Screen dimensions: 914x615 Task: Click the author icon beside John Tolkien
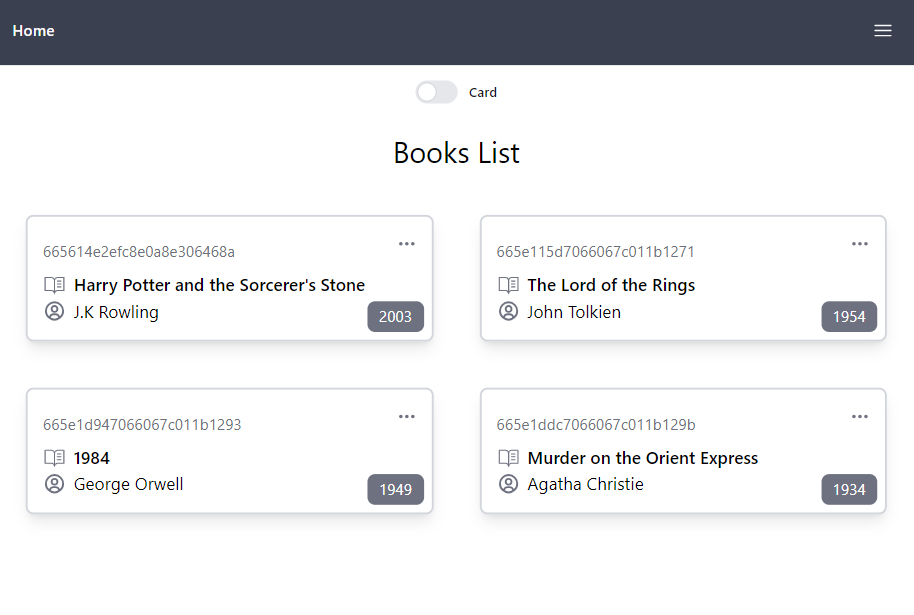click(508, 312)
